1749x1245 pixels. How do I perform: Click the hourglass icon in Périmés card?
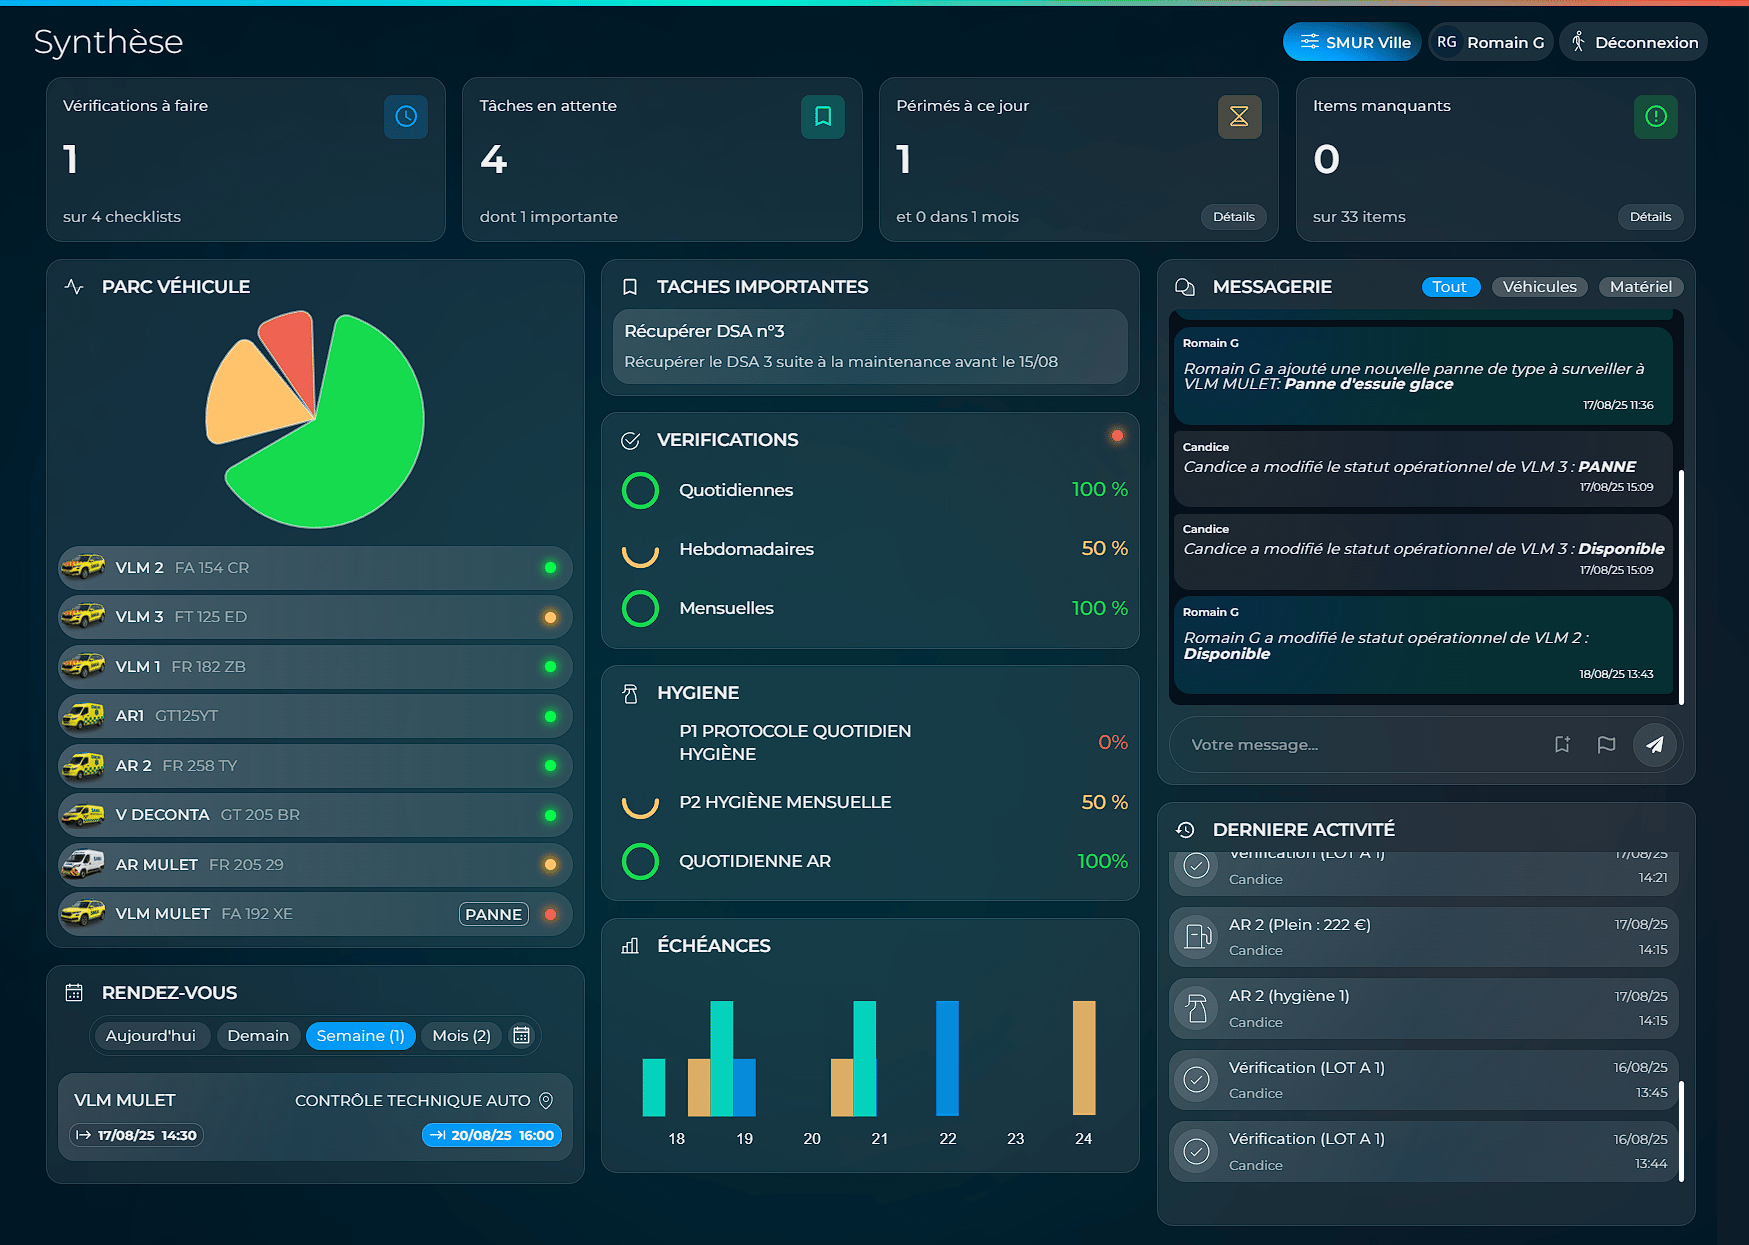click(x=1239, y=117)
